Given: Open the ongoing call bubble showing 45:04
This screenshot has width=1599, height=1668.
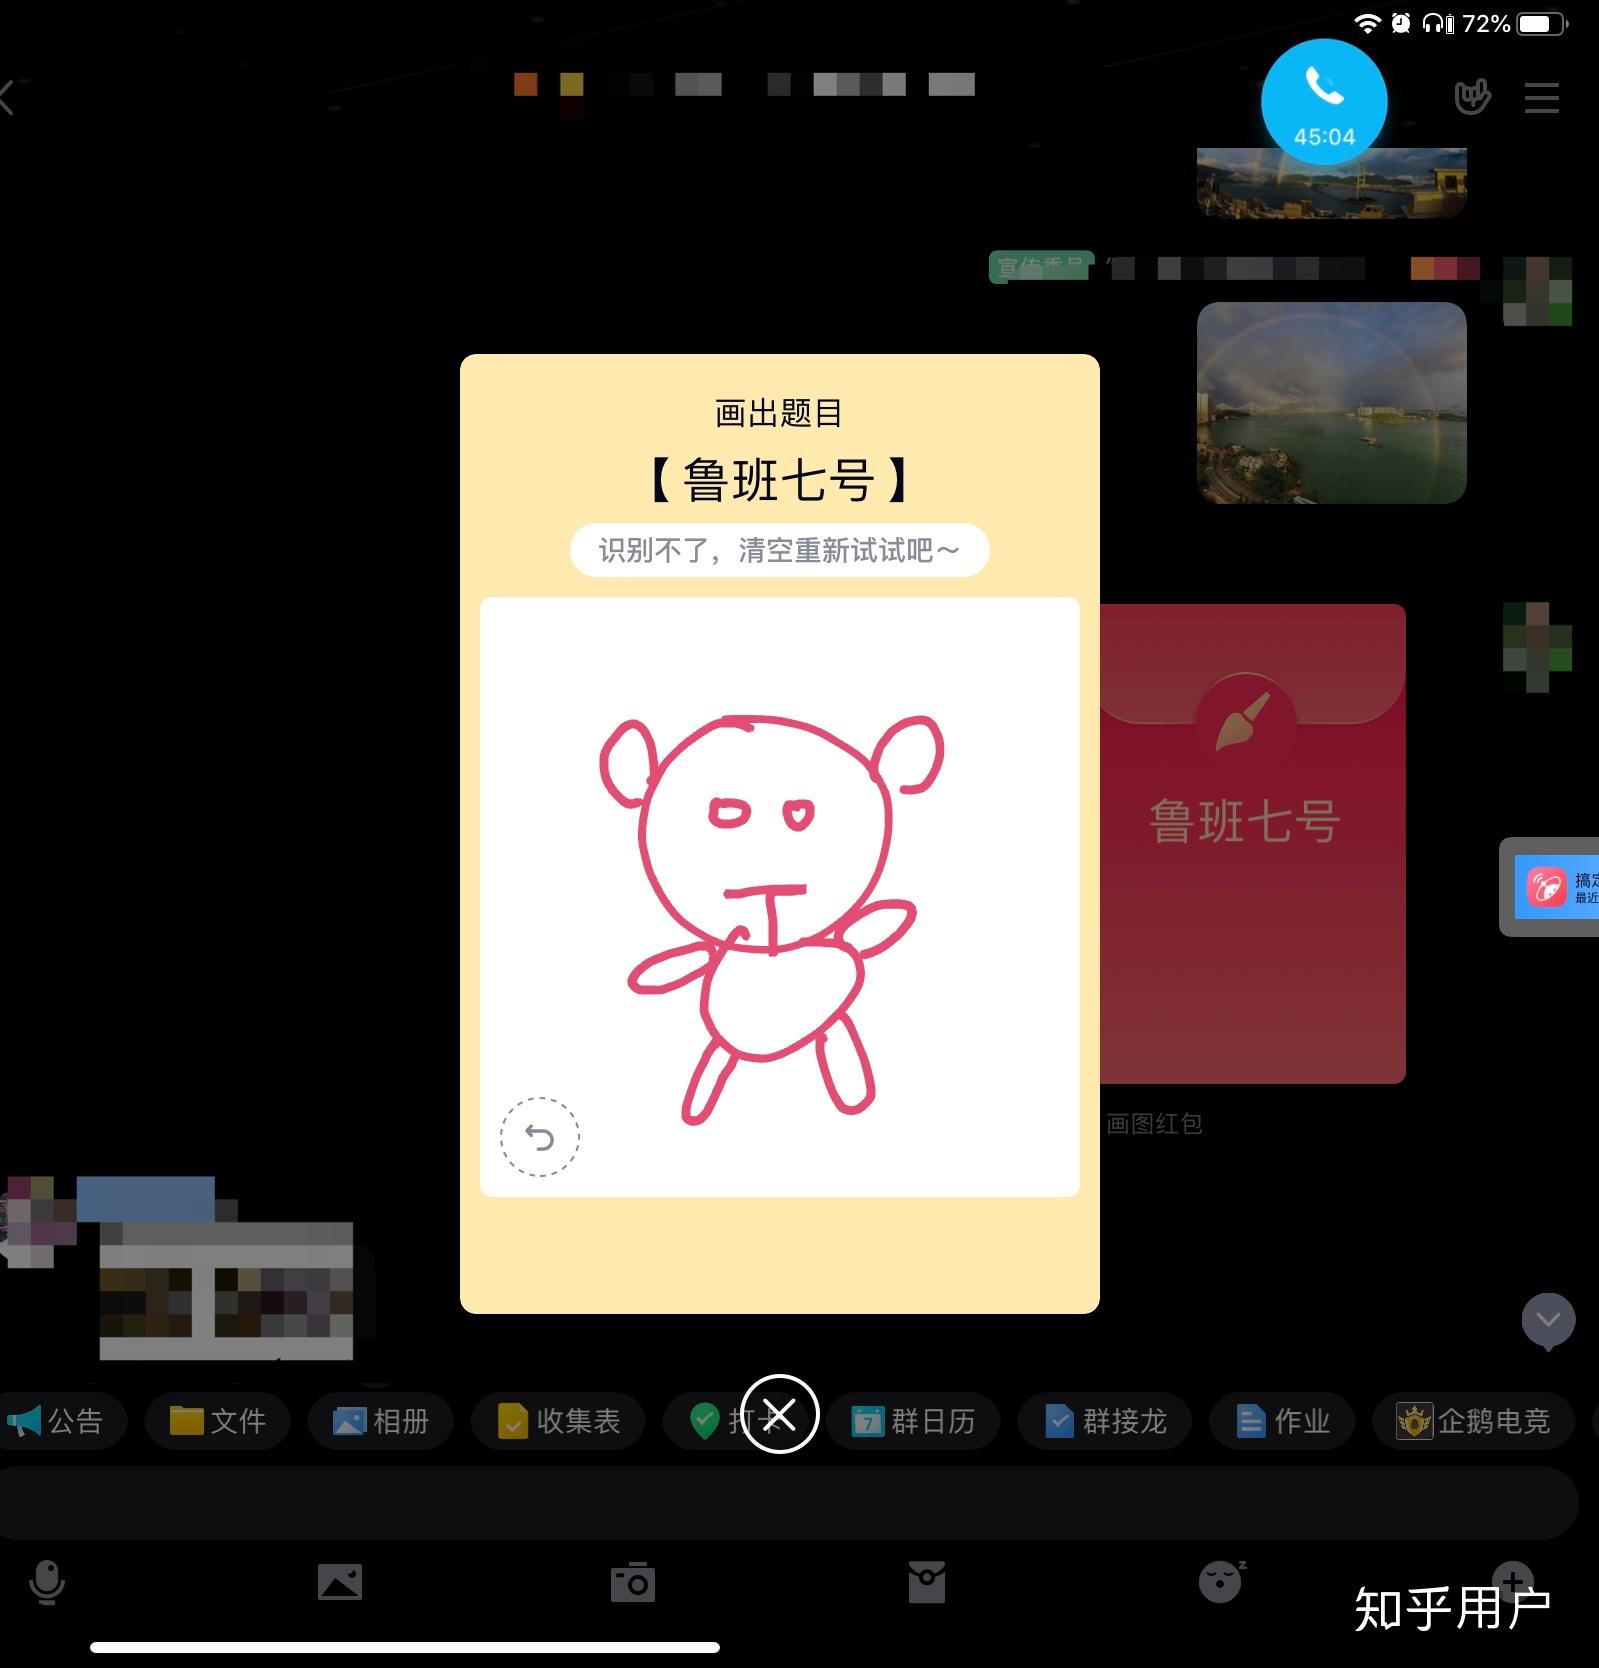Looking at the screenshot, I should click(x=1324, y=101).
